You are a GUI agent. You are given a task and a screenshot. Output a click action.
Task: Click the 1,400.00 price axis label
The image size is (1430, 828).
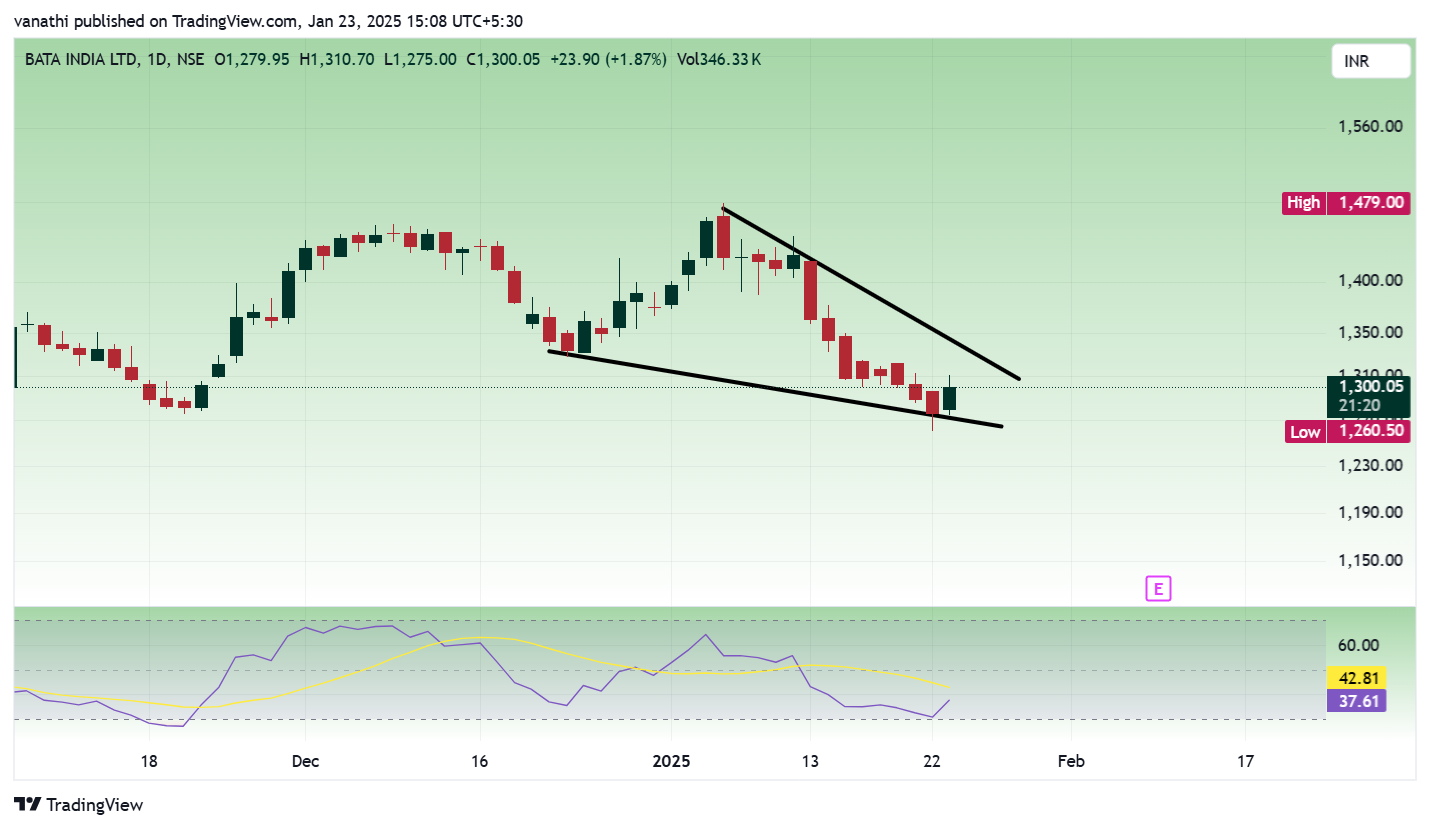click(1372, 281)
